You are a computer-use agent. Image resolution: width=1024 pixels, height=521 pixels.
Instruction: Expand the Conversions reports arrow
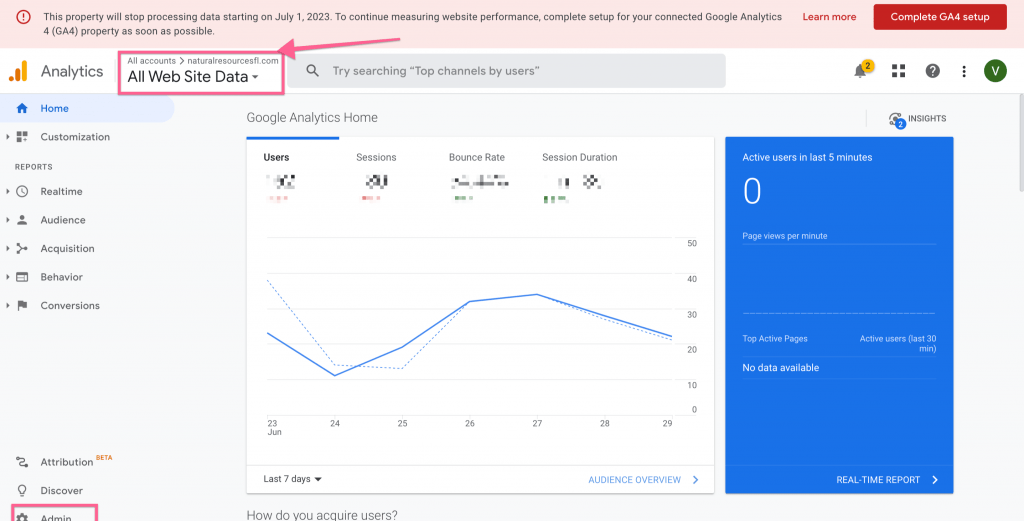(7, 306)
